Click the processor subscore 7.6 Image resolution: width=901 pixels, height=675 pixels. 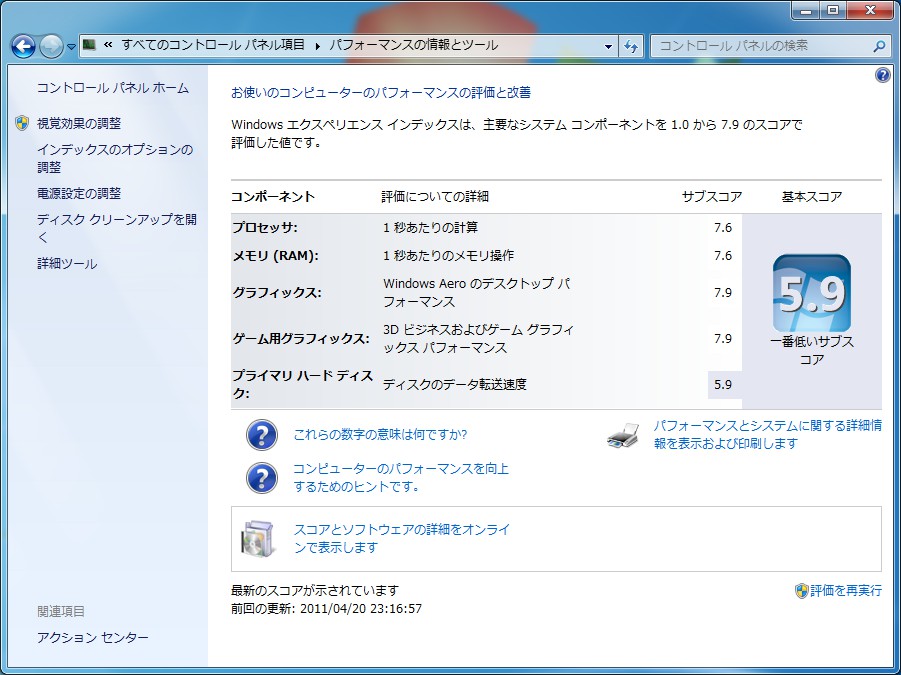tap(723, 227)
